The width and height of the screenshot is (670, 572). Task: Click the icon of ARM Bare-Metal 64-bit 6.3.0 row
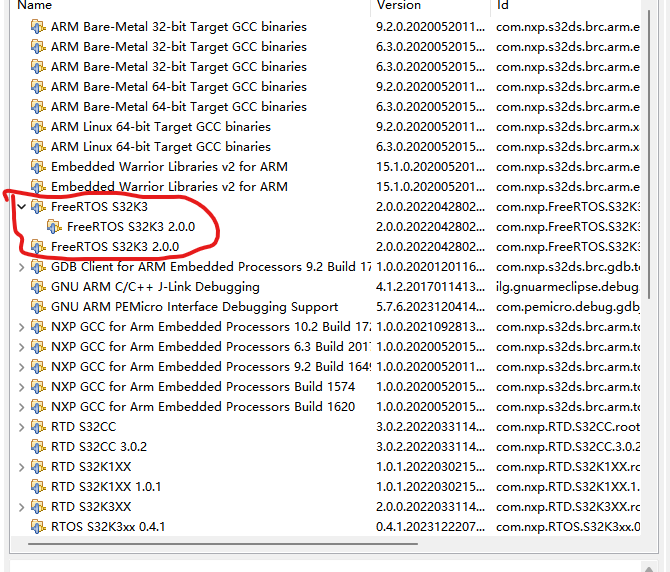38,107
